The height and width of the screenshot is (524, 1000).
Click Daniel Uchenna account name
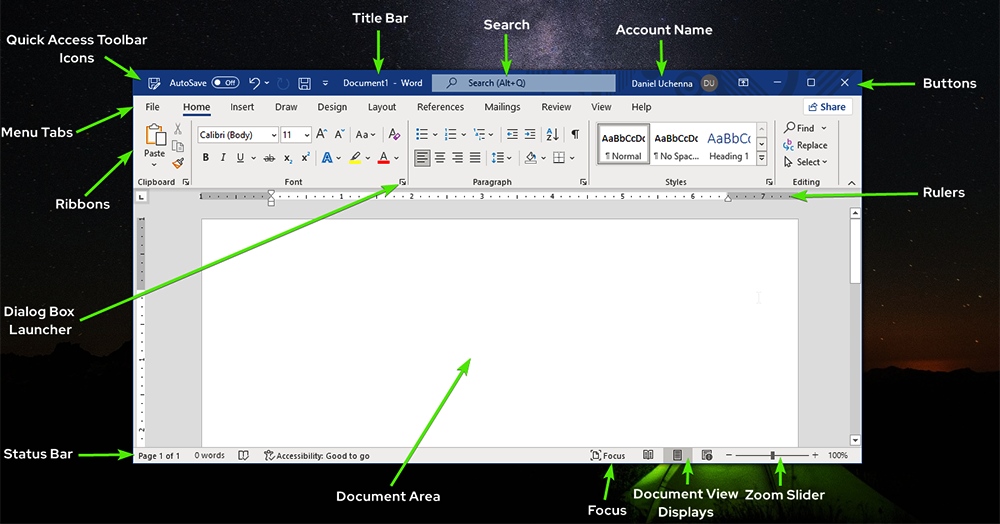click(661, 84)
